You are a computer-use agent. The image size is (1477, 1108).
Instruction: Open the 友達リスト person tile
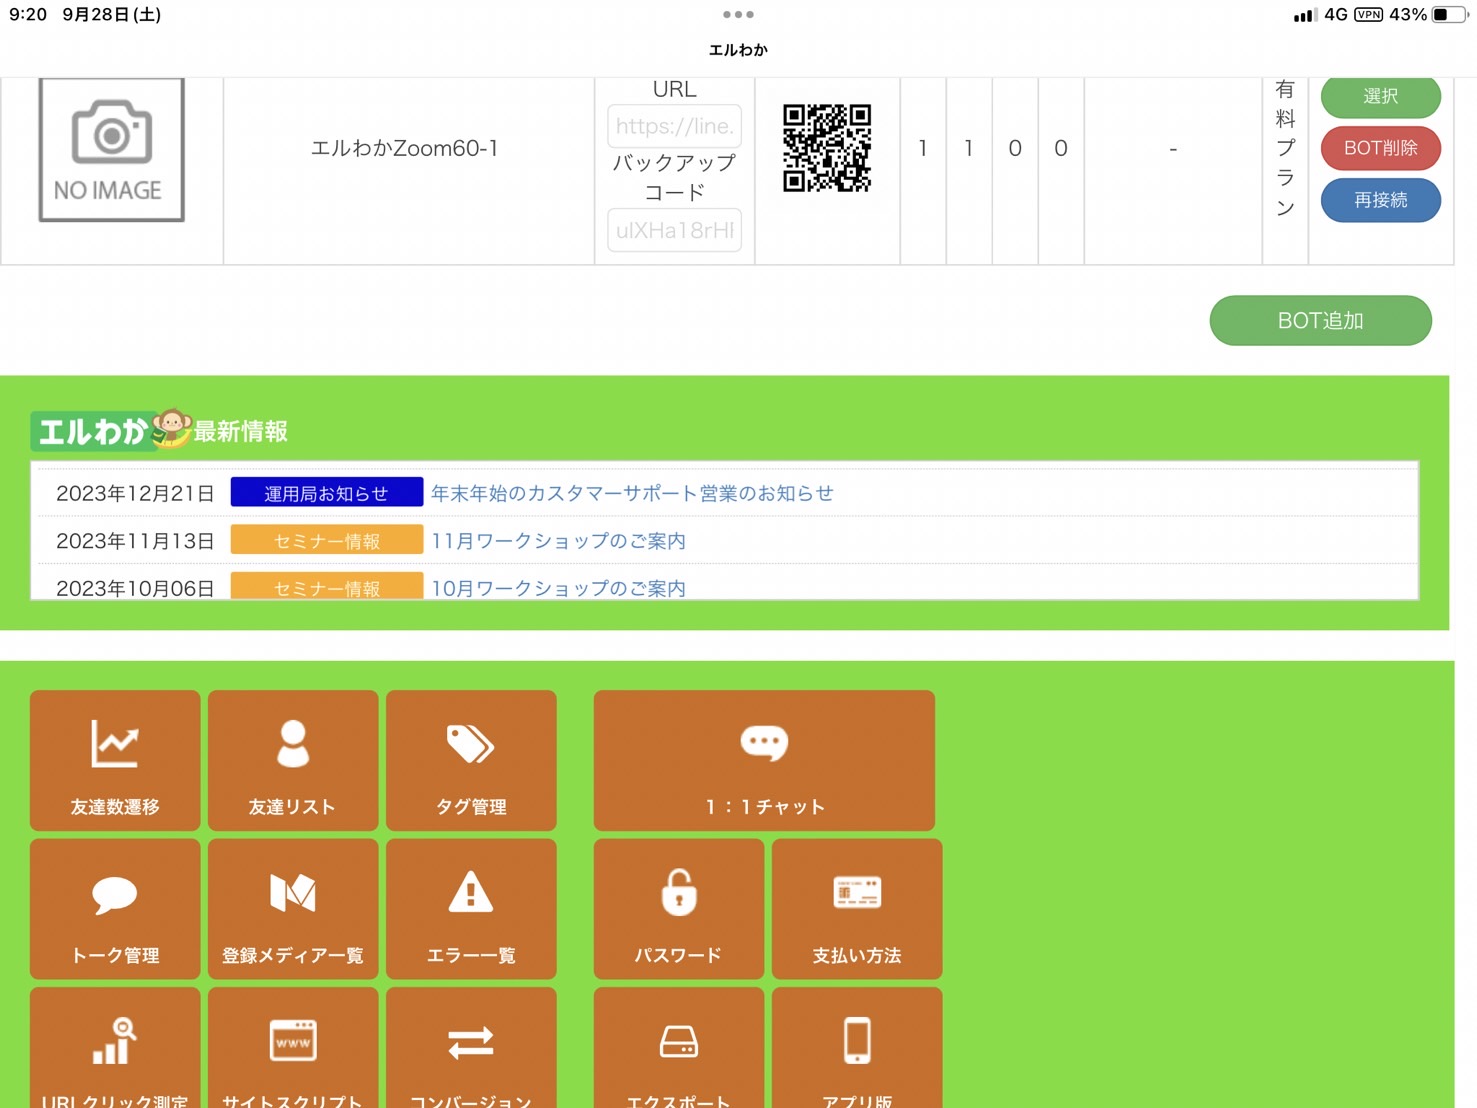pos(293,760)
